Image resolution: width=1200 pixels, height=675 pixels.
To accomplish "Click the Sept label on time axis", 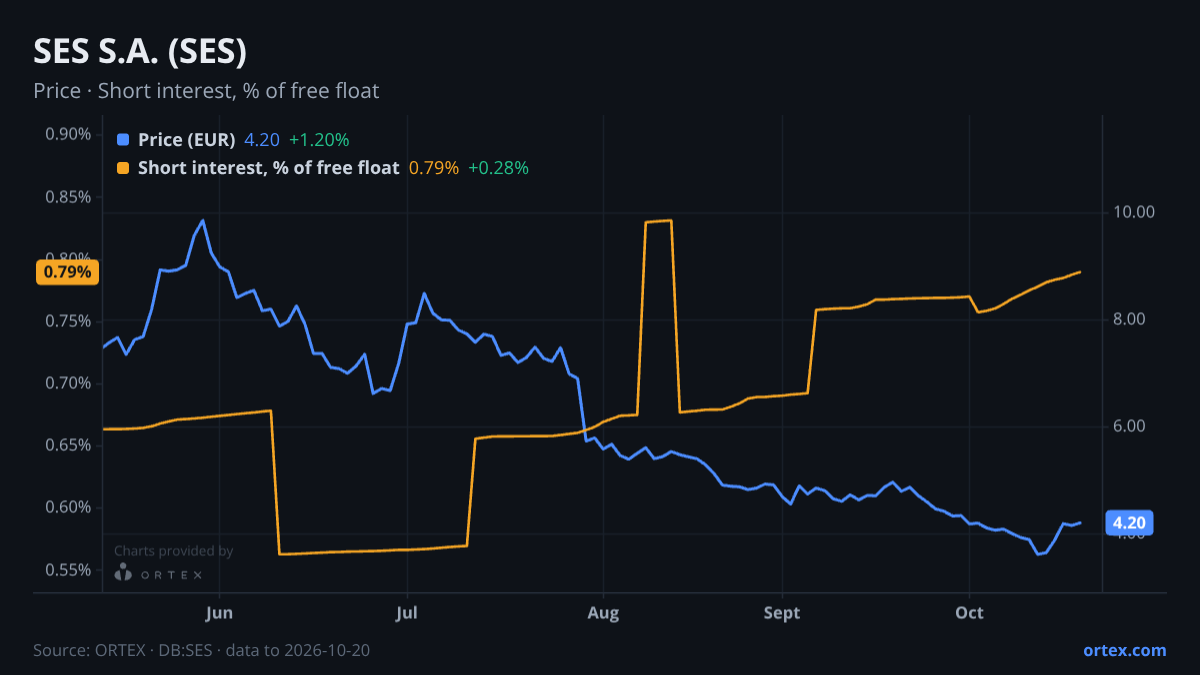I will click(x=782, y=613).
